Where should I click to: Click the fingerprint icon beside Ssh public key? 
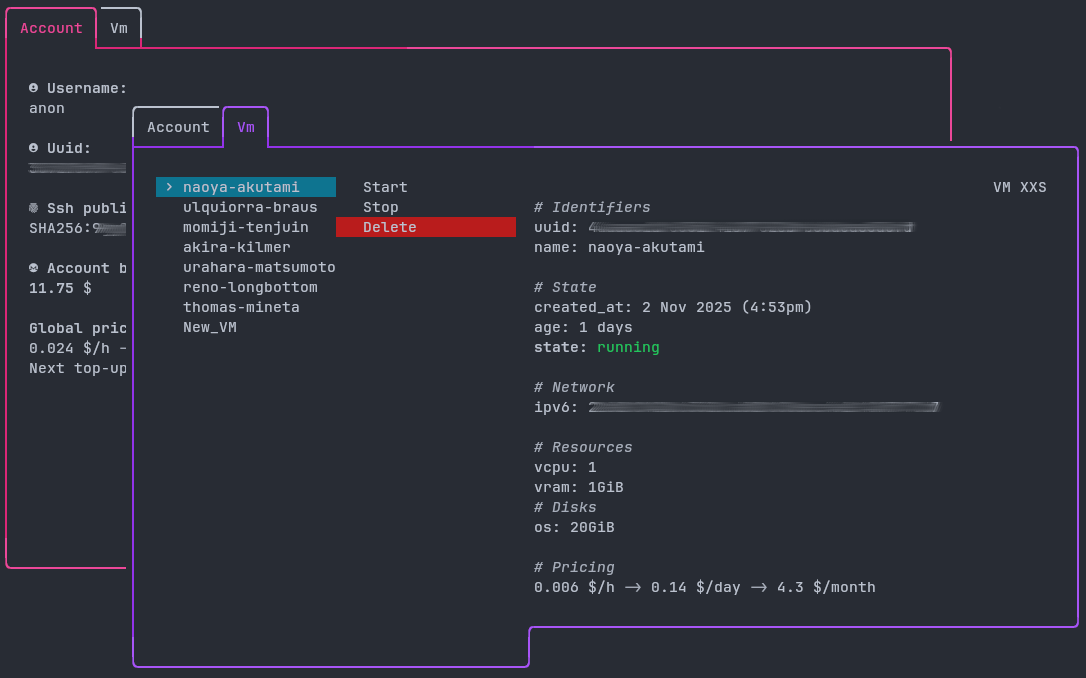pyautogui.click(x=34, y=208)
